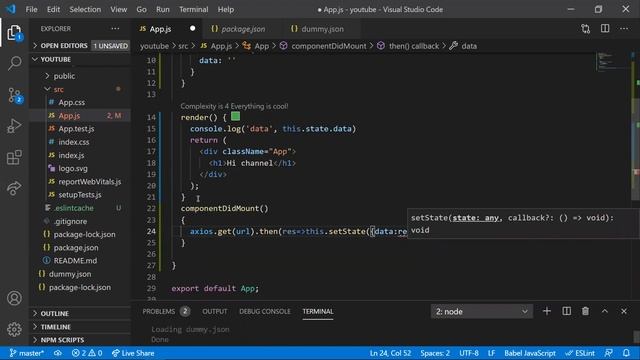Open the Search view in activity bar

coord(14,63)
